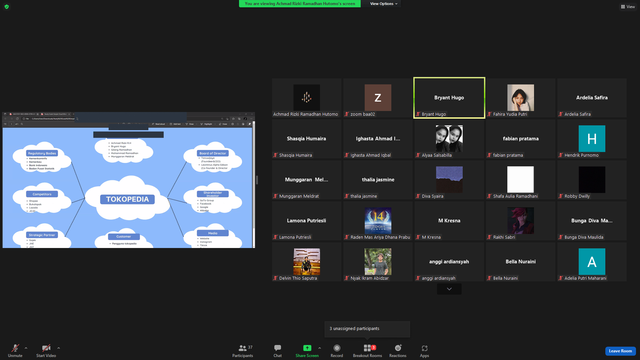Screen dimensions: 640x360
Task: Click "Media" heading in shared slide
Action: pos(213,233)
